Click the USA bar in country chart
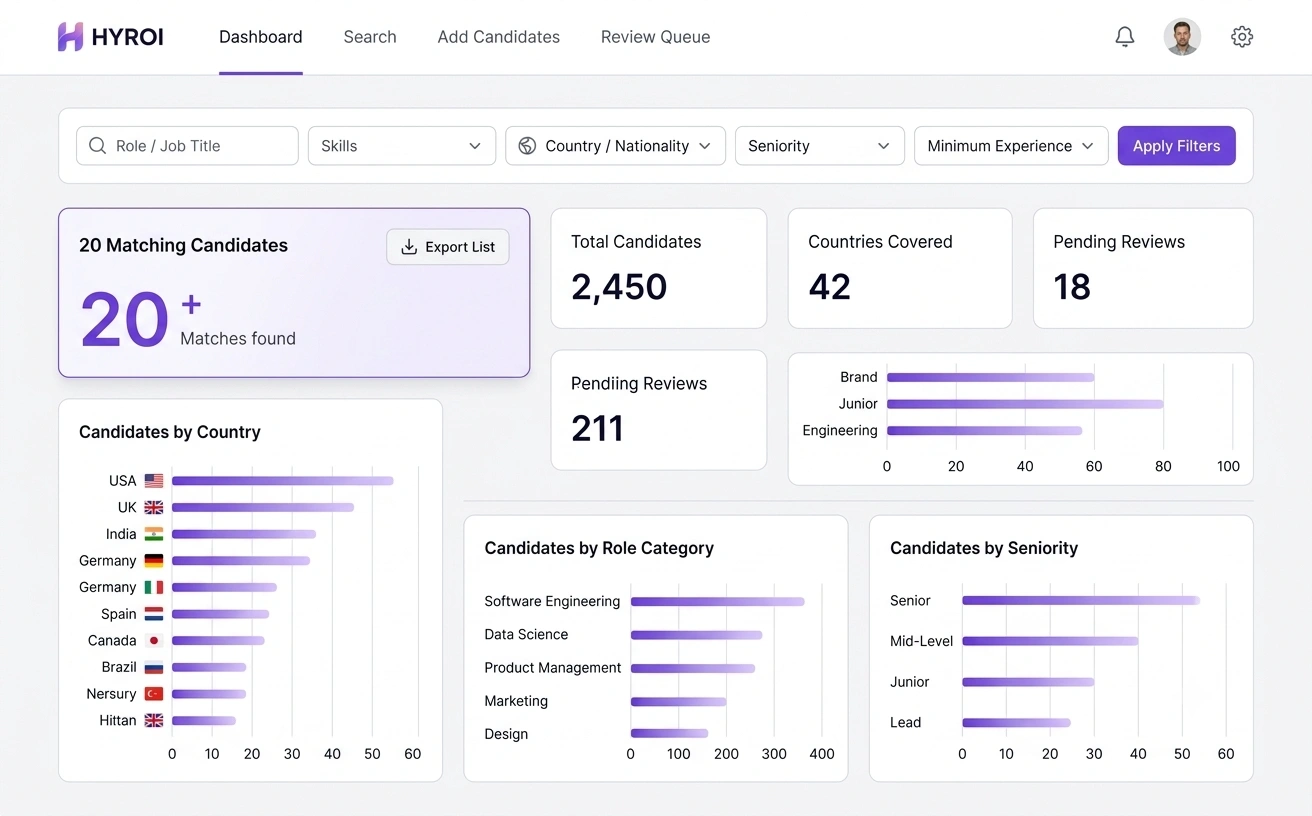1312x816 pixels. 283,481
